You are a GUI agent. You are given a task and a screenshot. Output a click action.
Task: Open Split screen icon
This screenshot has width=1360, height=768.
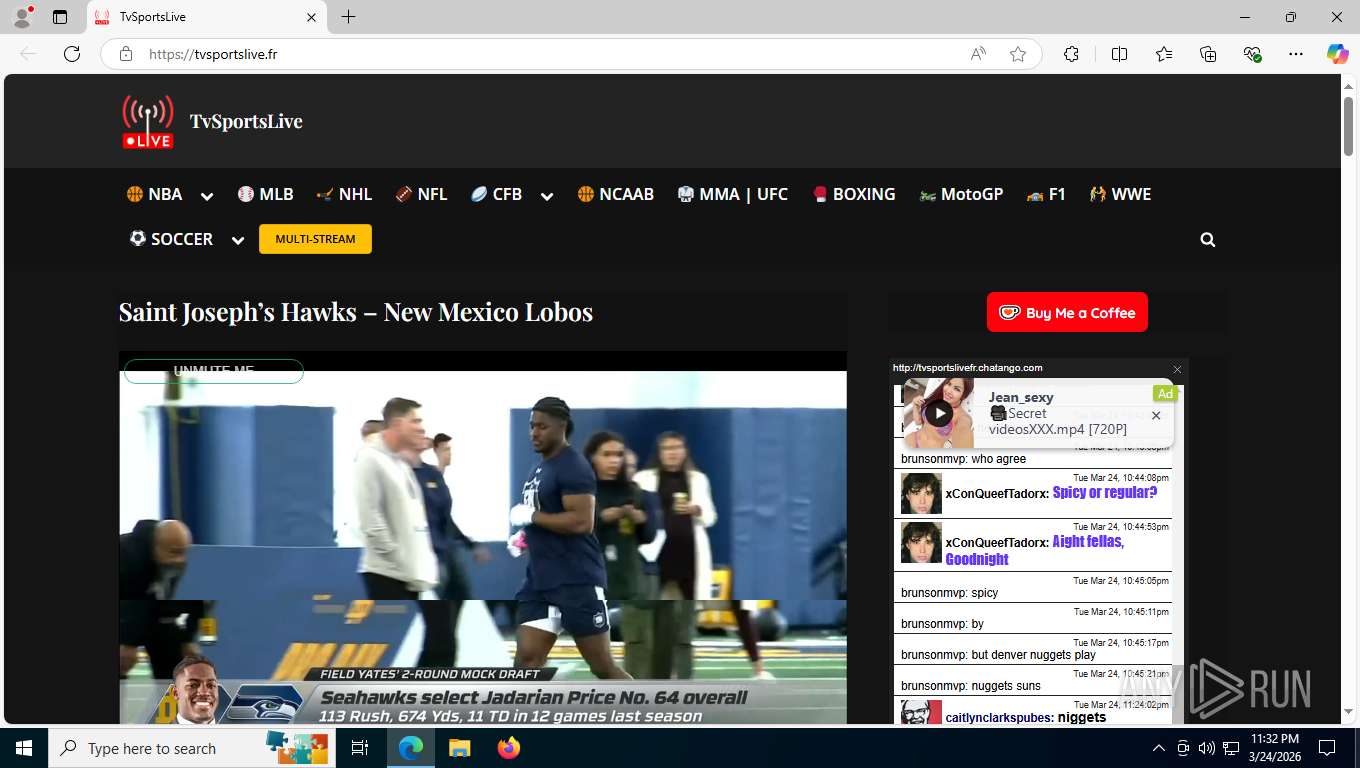point(1119,54)
